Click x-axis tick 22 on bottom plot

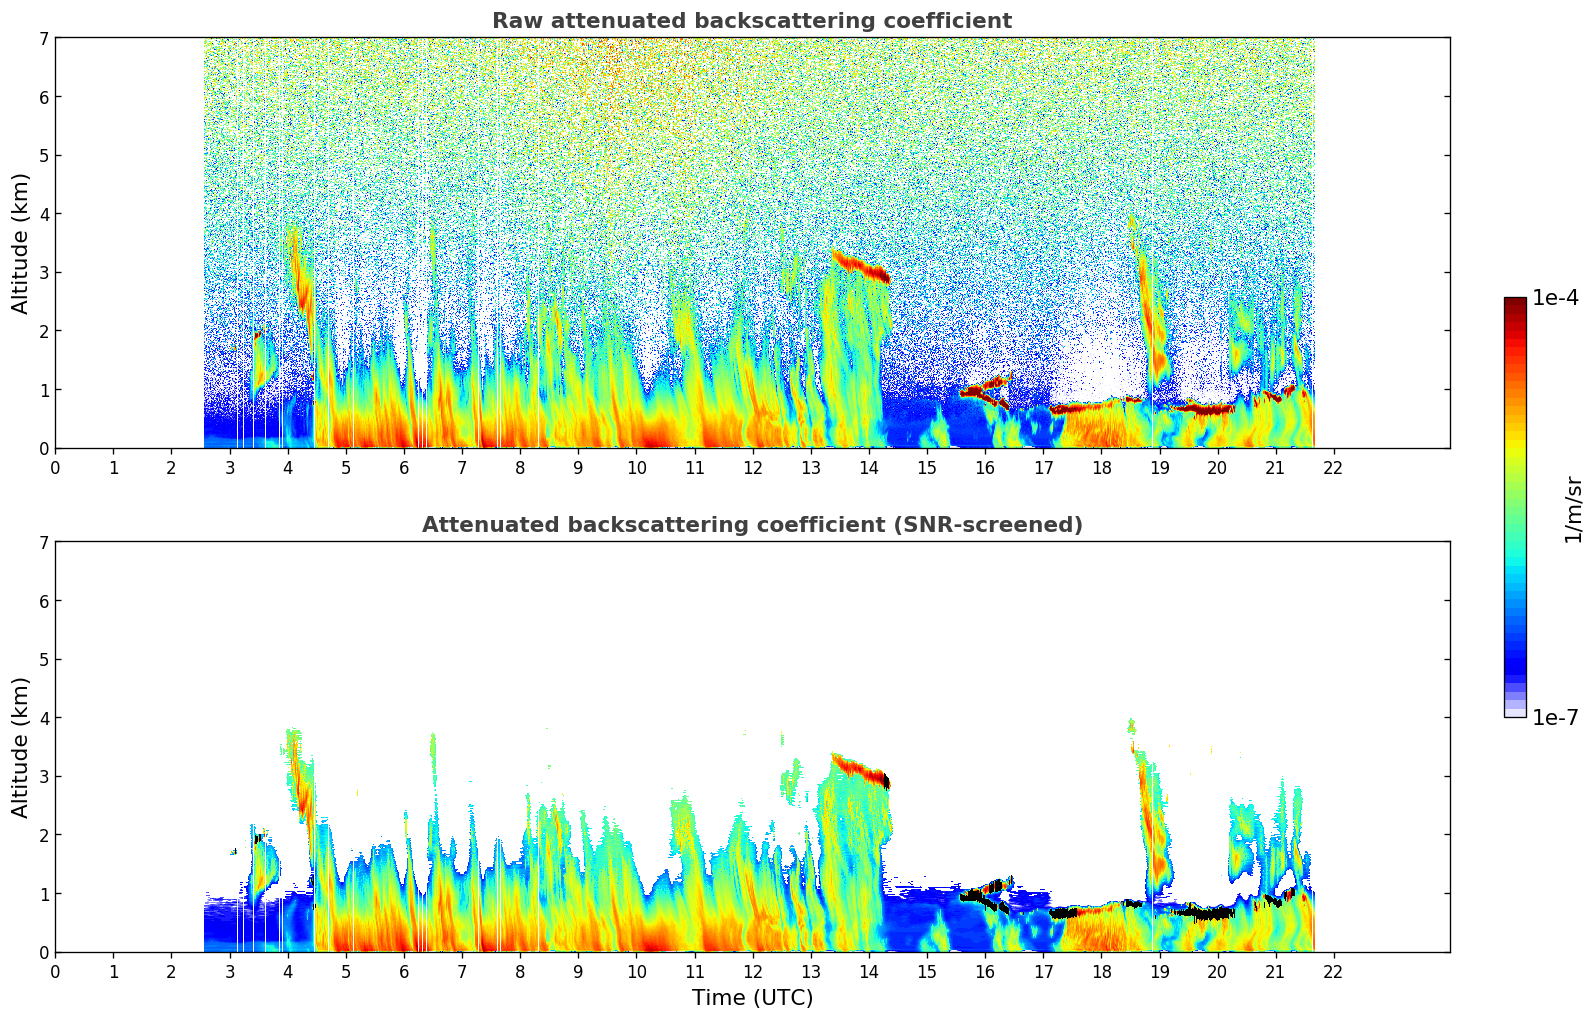(x=1333, y=971)
